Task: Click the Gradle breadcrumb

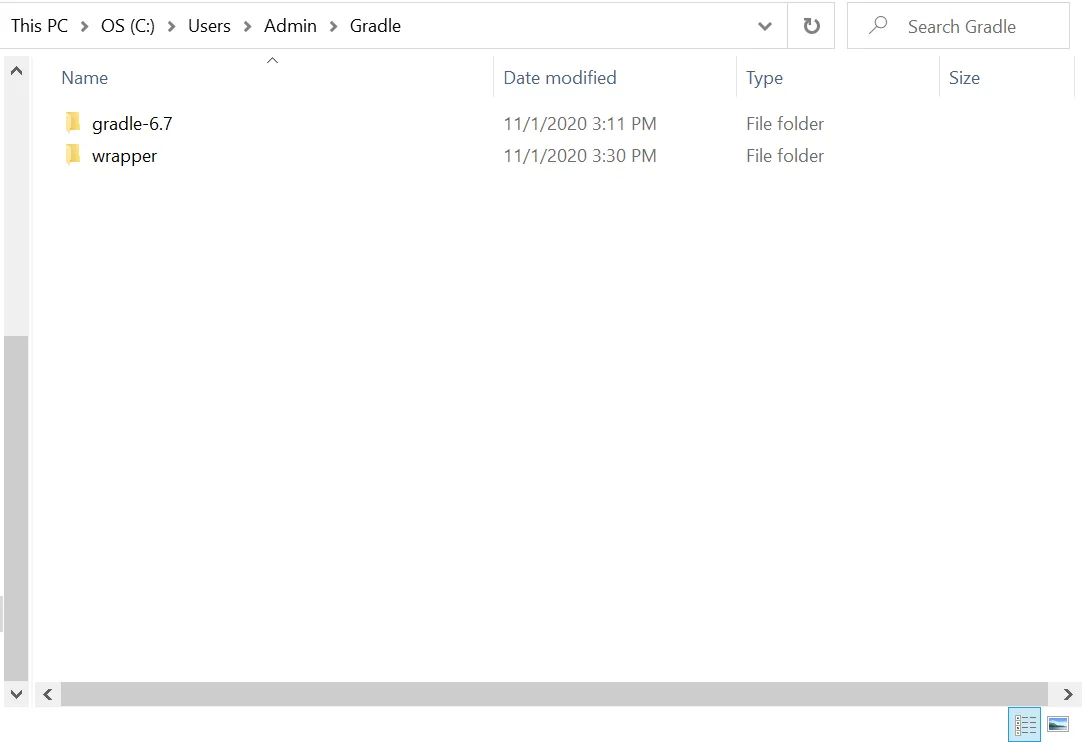Action: tap(375, 26)
